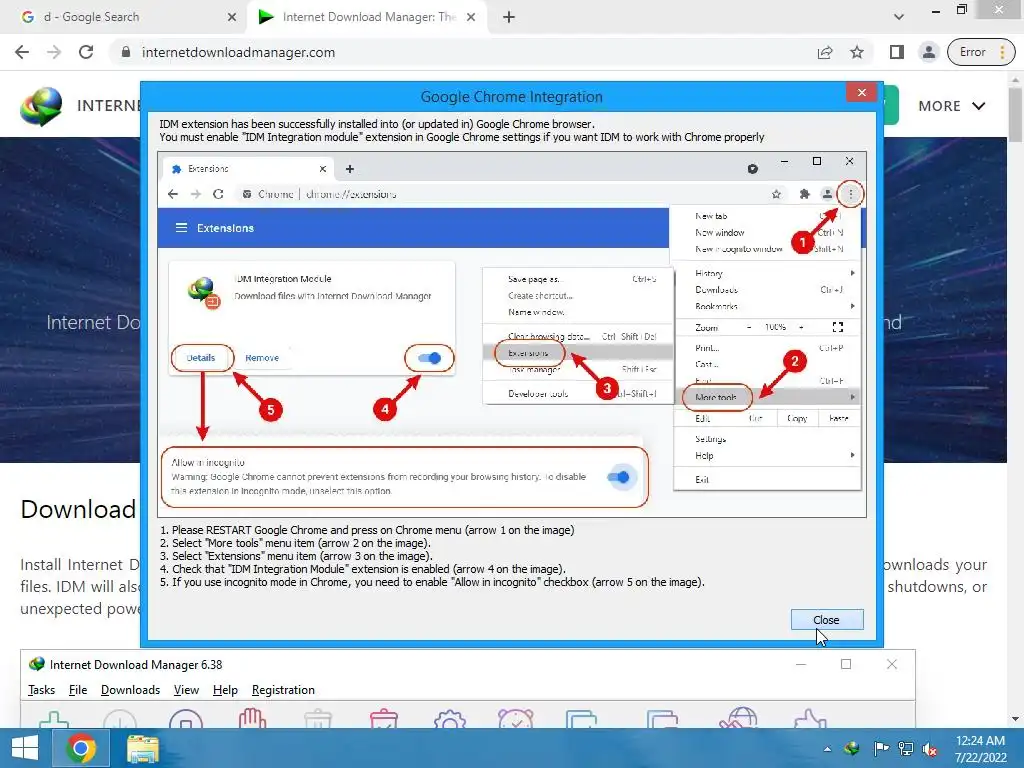Click the Close button in integration dialog
Viewport: 1024px width, 768px height.
coord(827,620)
